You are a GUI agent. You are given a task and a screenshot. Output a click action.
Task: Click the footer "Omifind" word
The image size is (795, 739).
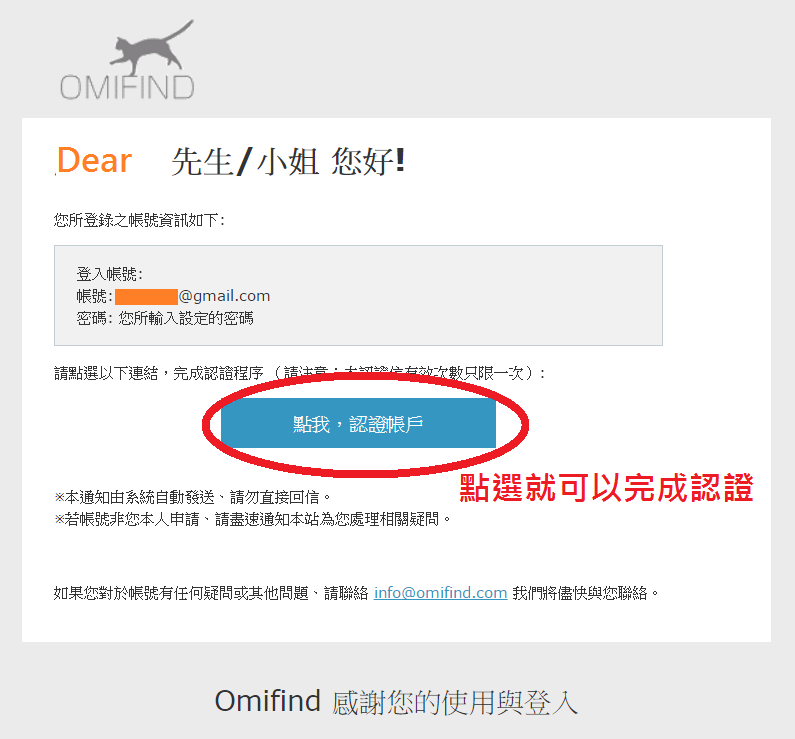coord(268,701)
